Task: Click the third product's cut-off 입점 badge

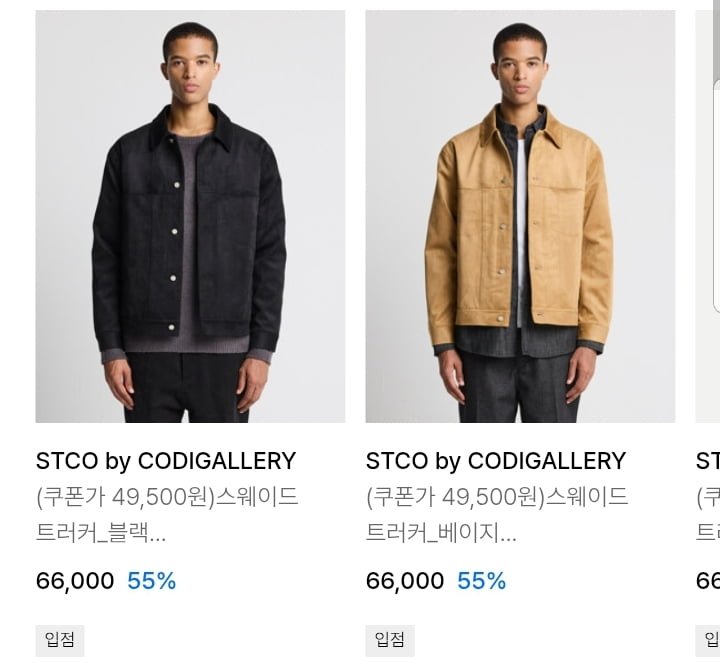Action: click(708, 640)
